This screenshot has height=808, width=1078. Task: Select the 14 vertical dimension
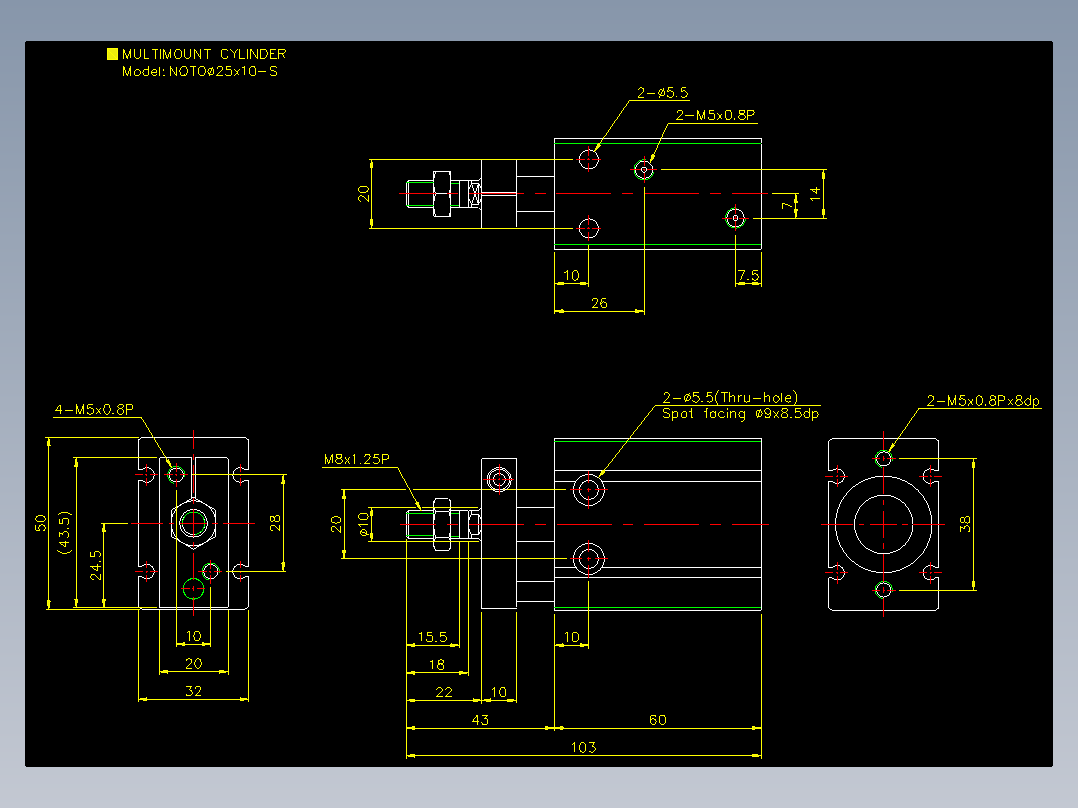pos(815,194)
